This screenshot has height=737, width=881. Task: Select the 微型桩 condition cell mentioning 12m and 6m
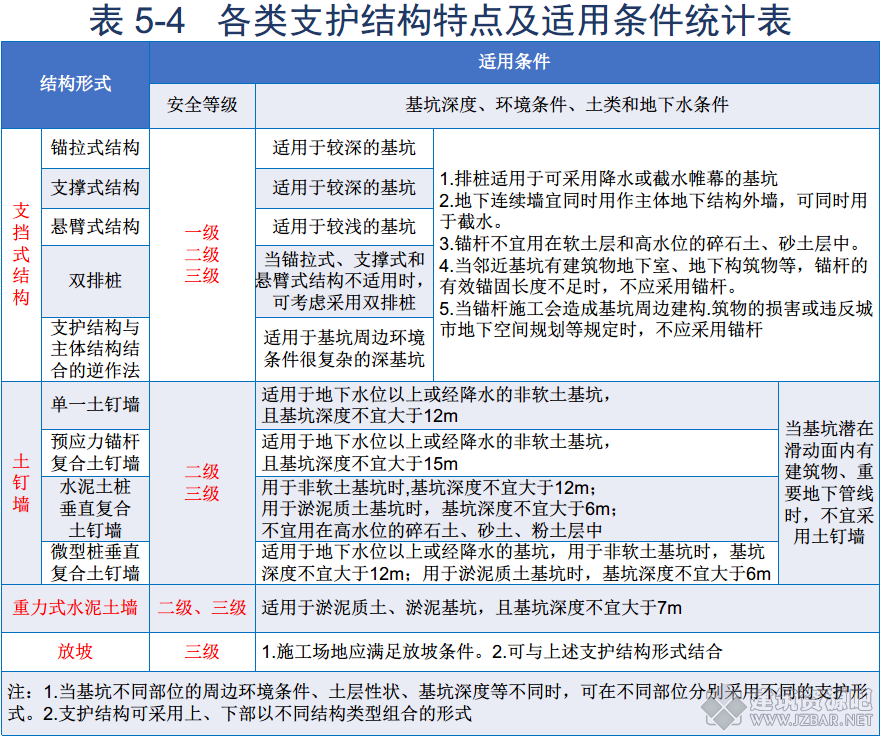click(x=517, y=563)
